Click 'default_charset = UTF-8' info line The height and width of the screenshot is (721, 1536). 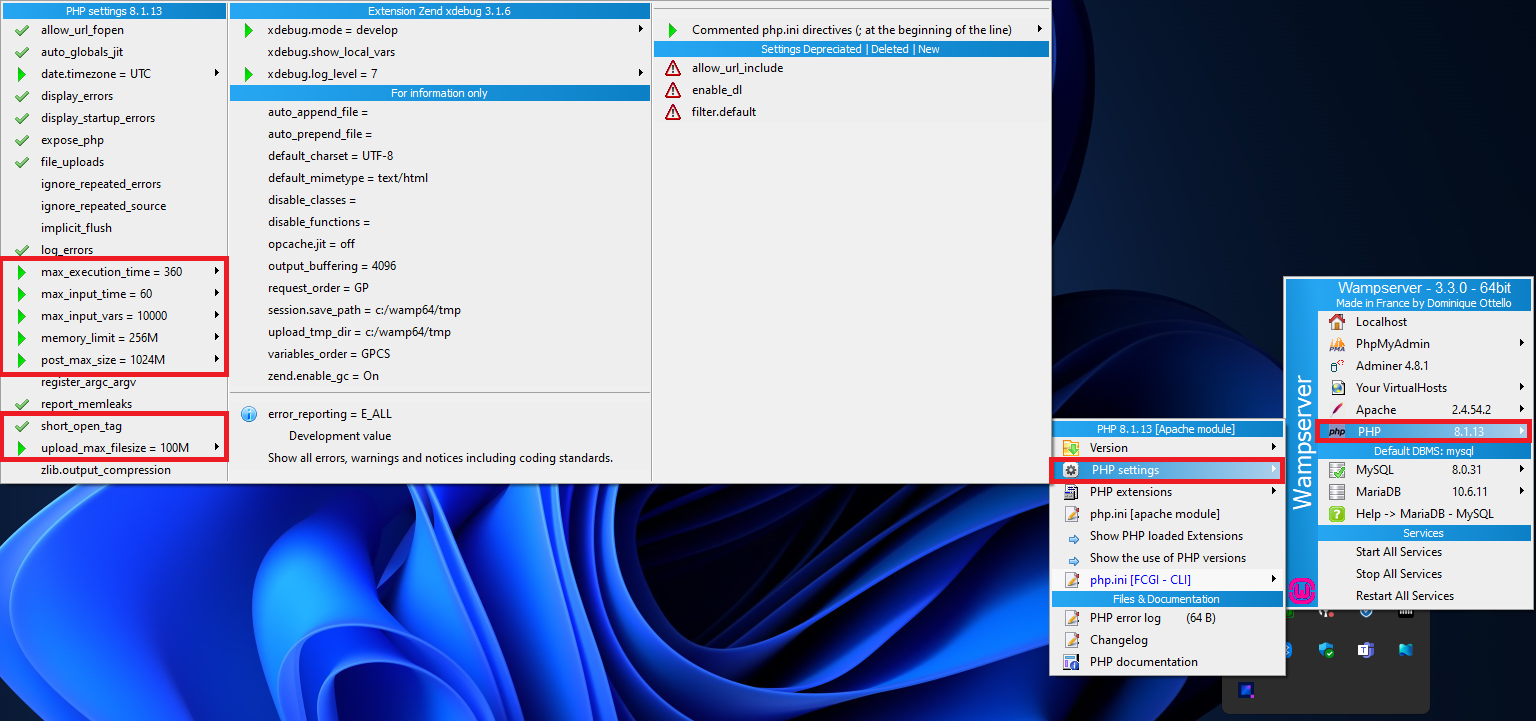(x=330, y=156)
